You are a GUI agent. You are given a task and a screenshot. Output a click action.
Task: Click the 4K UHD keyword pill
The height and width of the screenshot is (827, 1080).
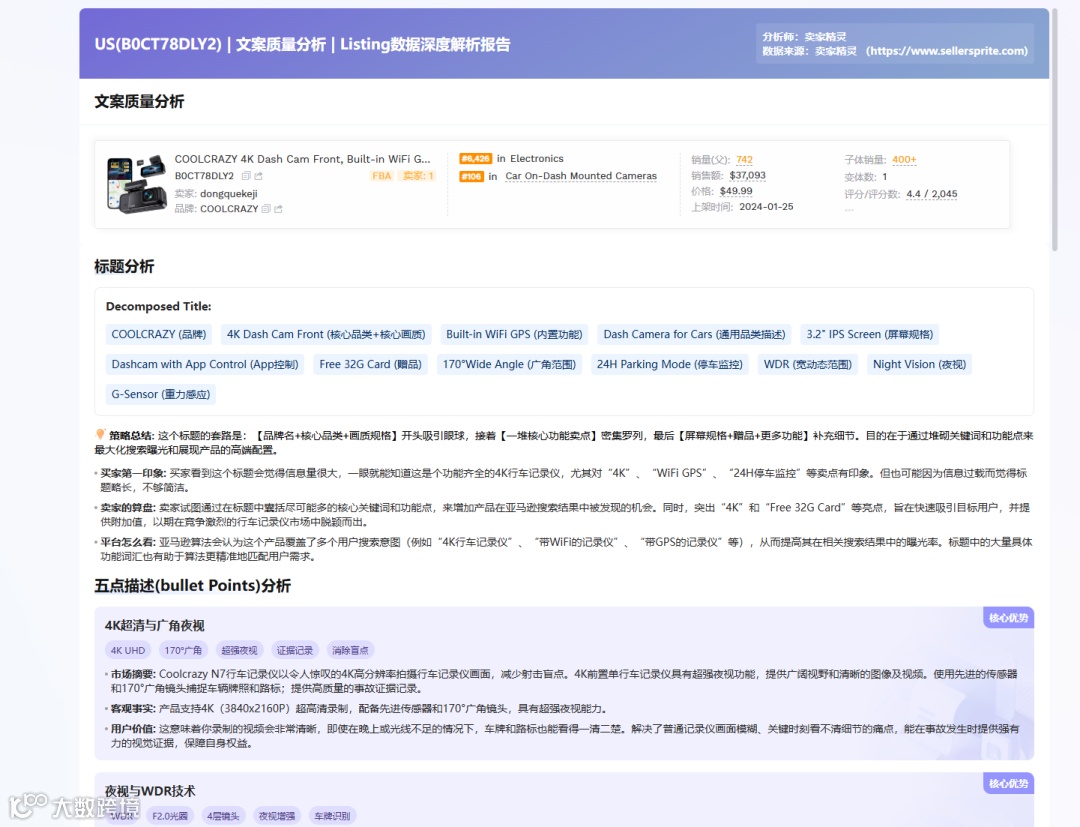click(127, 650)
